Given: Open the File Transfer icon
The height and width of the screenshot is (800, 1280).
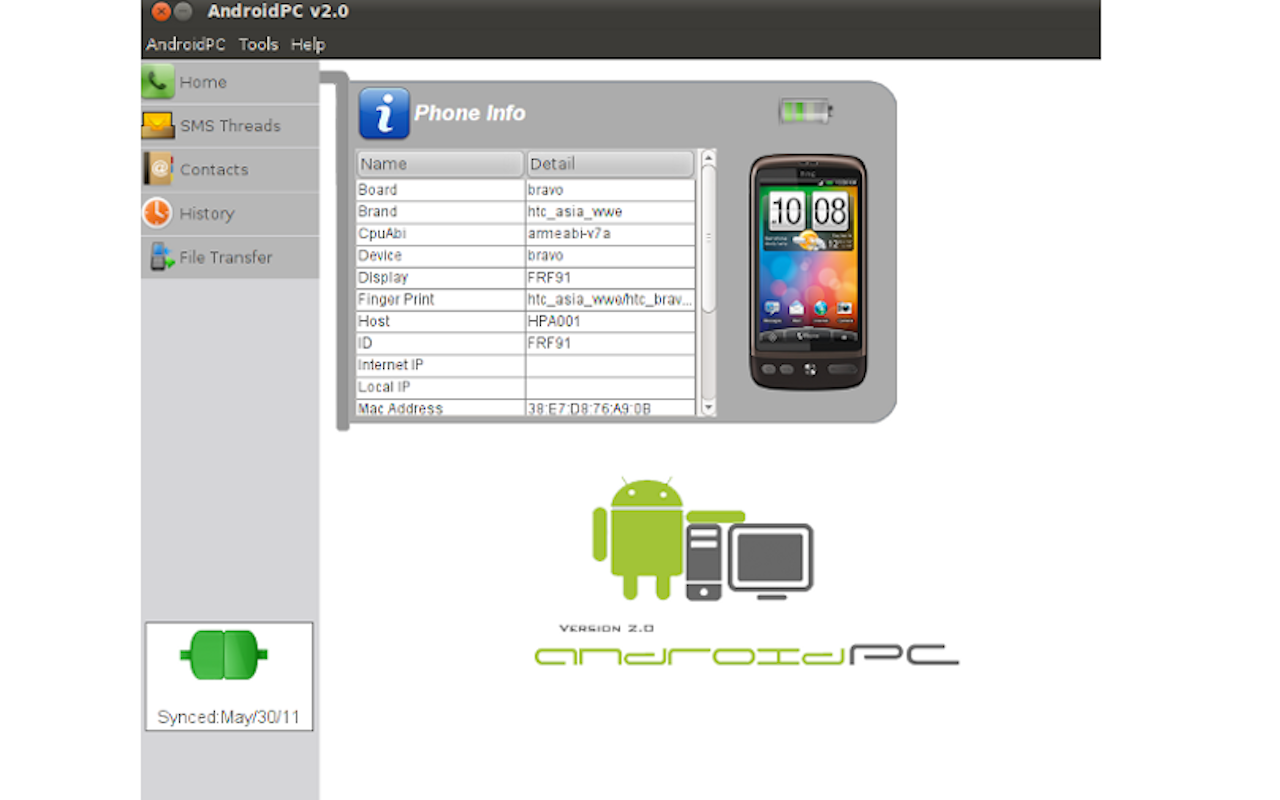Looking at the screenshot, I should [162, 256].
